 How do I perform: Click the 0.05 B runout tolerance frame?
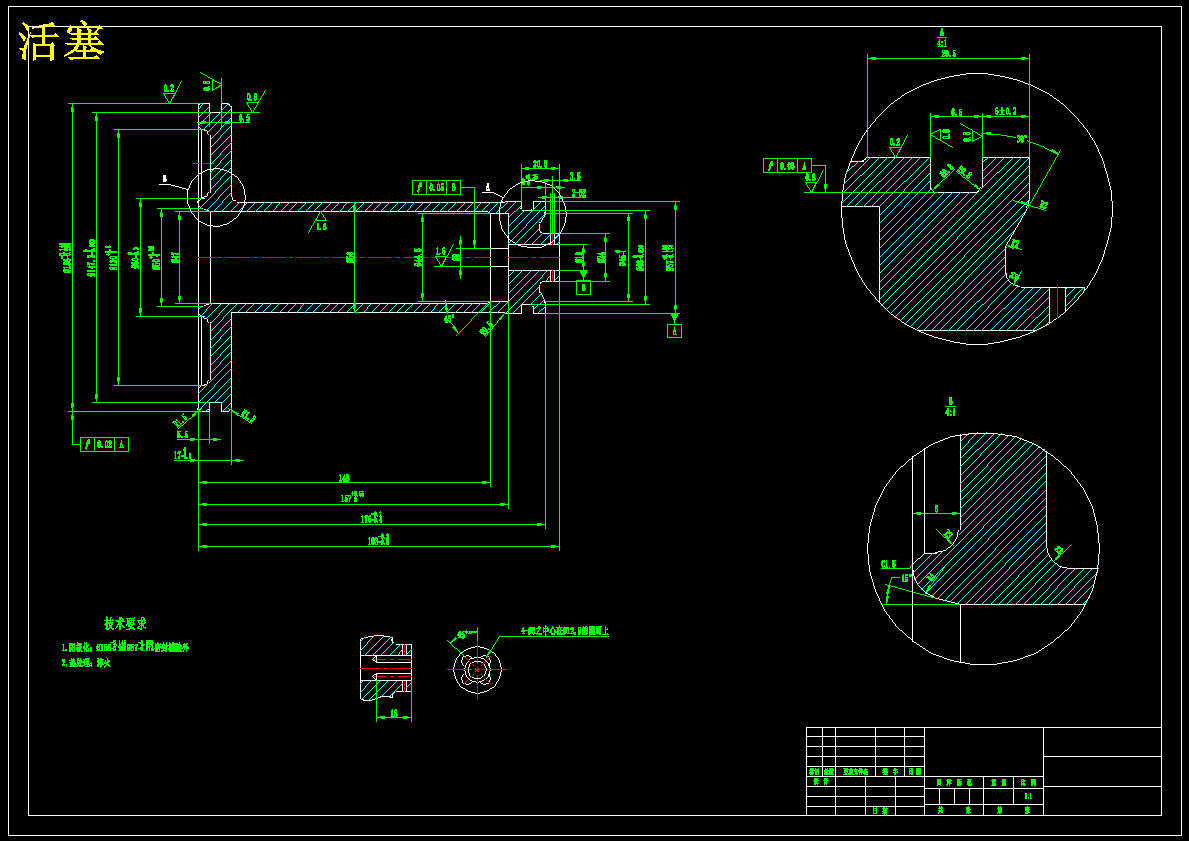pos(436,187)
